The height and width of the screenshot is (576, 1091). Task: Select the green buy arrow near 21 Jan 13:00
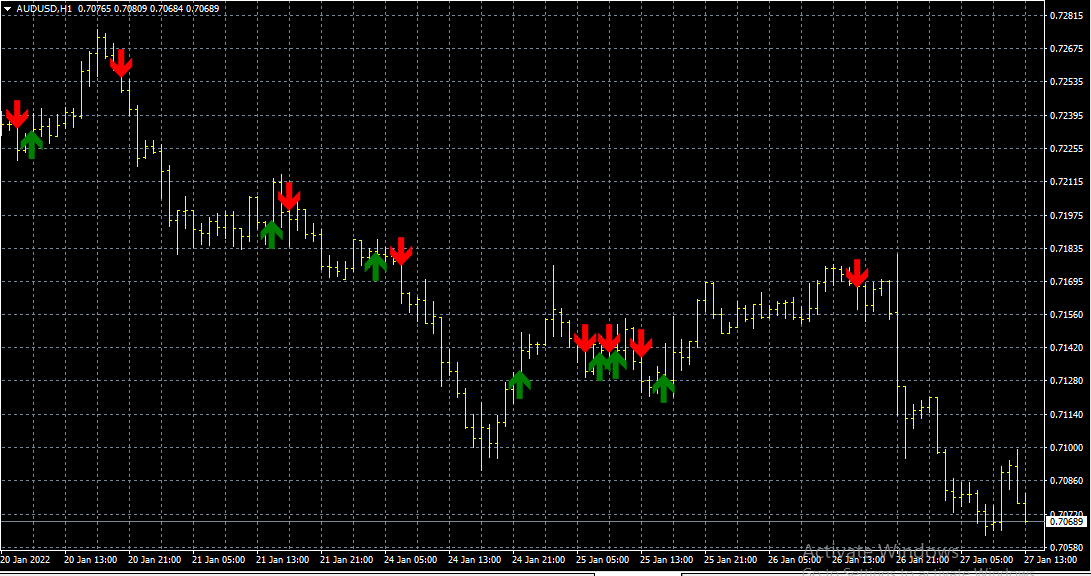pyautogui.click(x=271, y=234)
